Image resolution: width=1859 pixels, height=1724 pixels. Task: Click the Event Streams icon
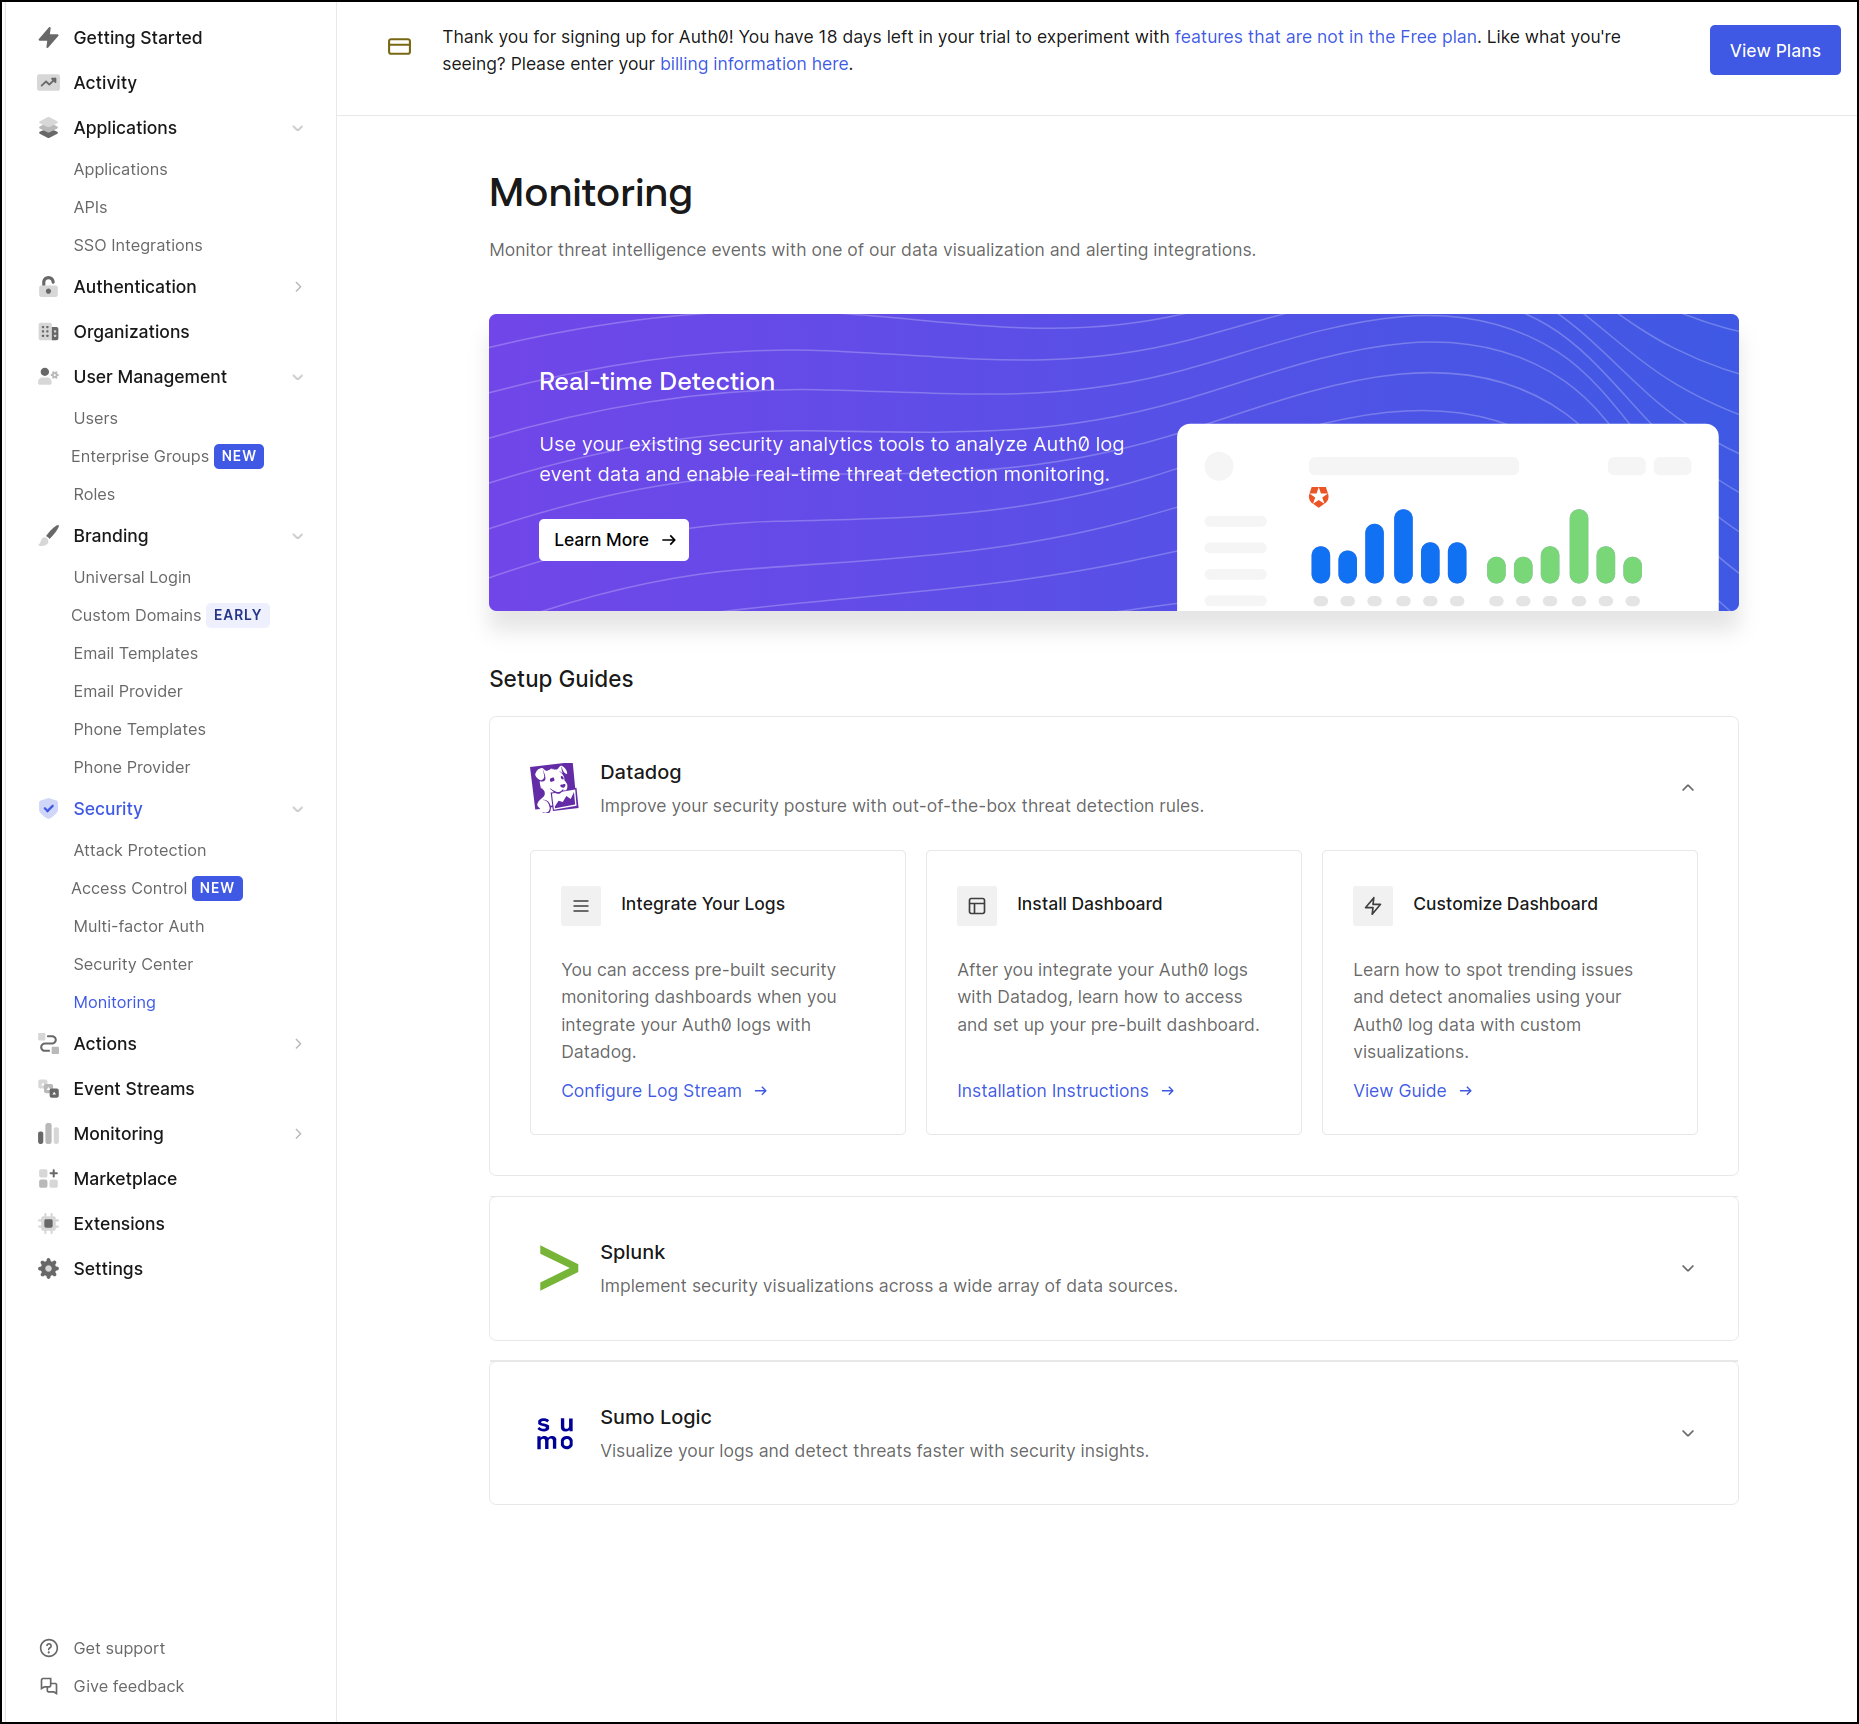click(48, 1089)
